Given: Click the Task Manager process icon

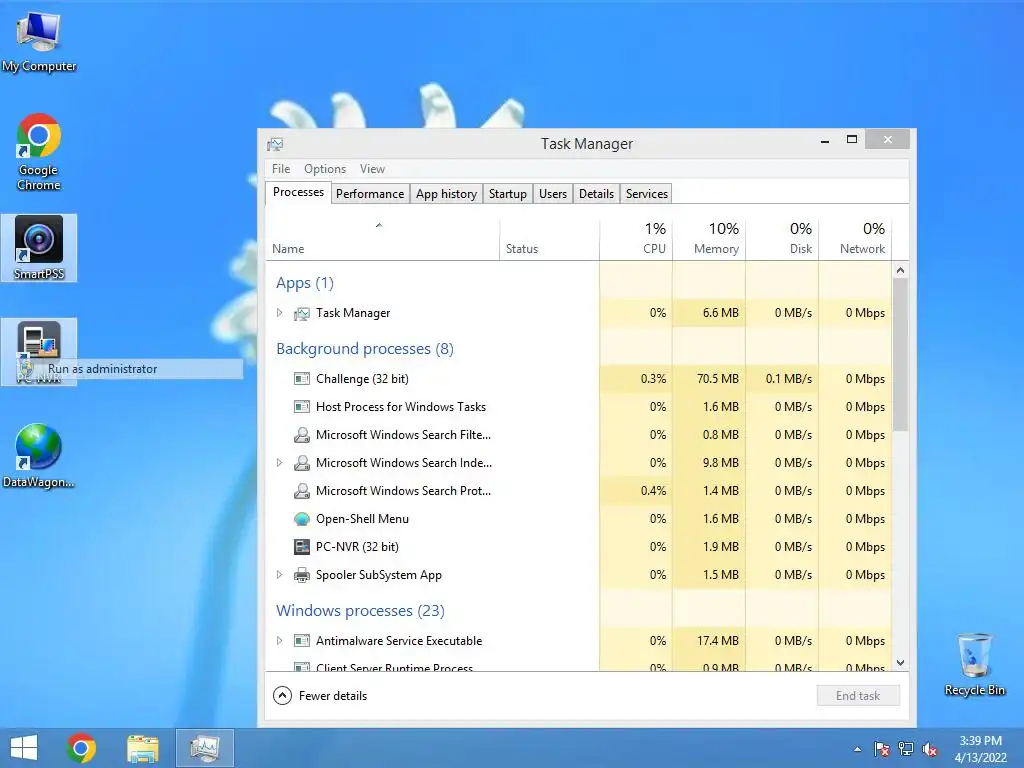Looking at the screenshot, I should (301, 313).
